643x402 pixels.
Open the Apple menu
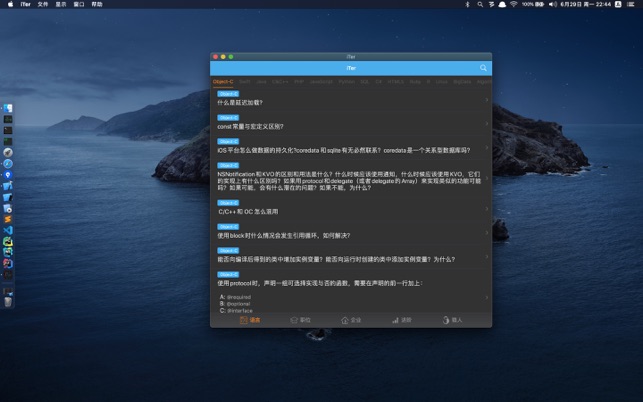click(x=11, y=4)
